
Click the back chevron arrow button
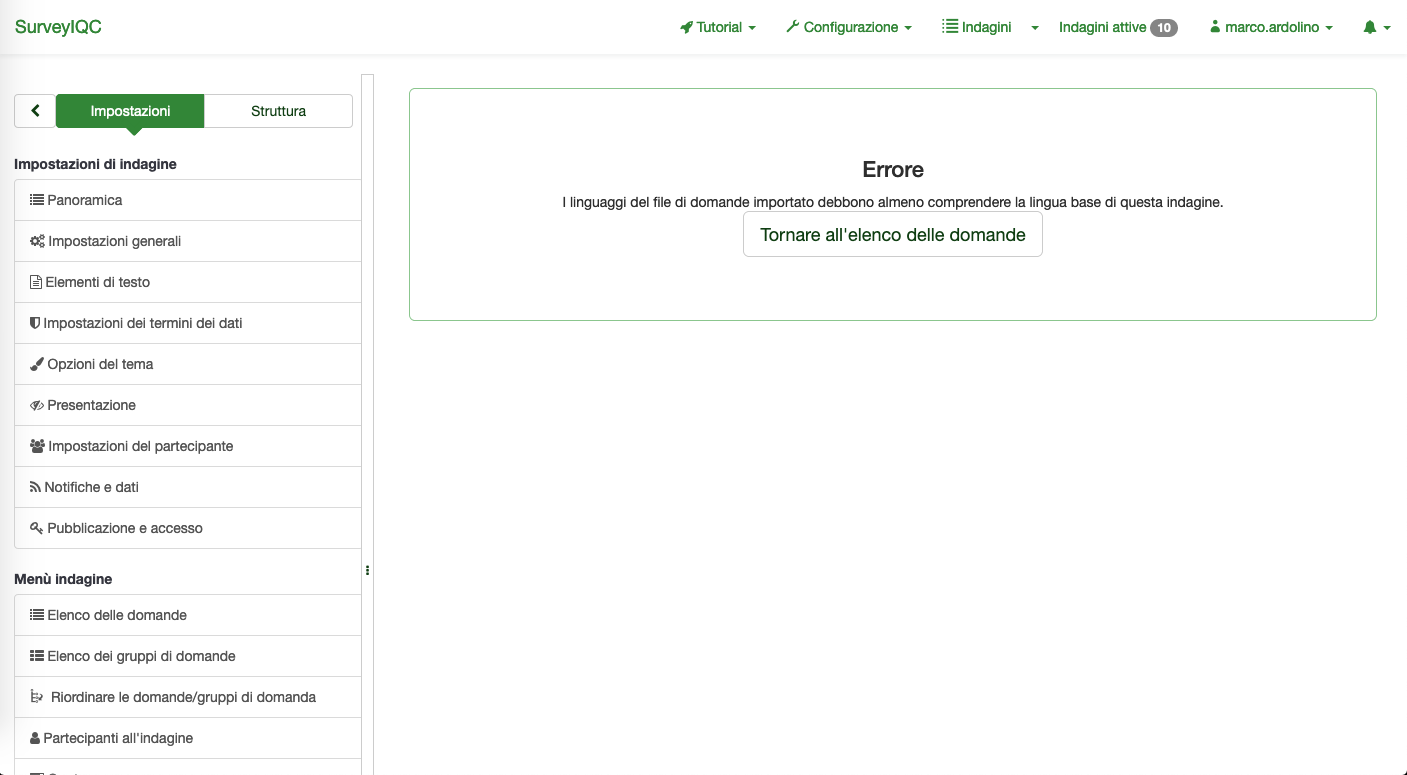35,111
